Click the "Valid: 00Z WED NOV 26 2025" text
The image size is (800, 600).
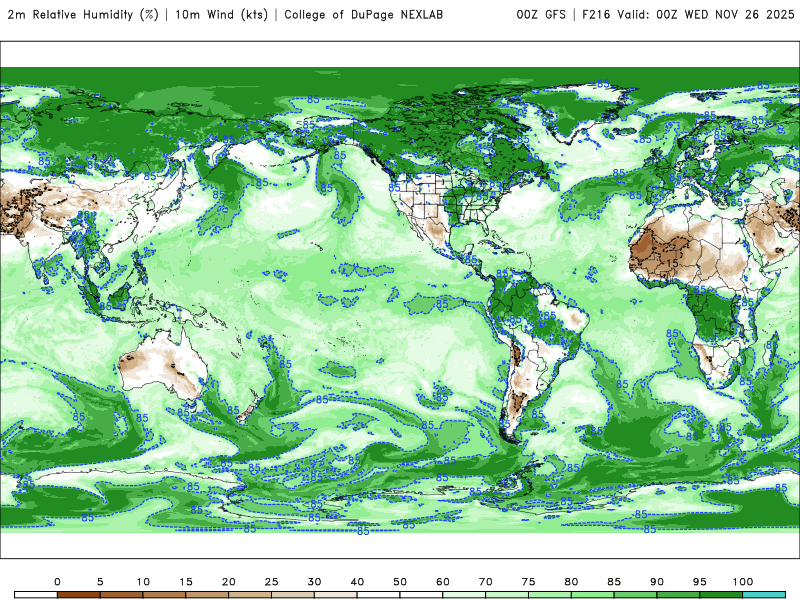706,14
